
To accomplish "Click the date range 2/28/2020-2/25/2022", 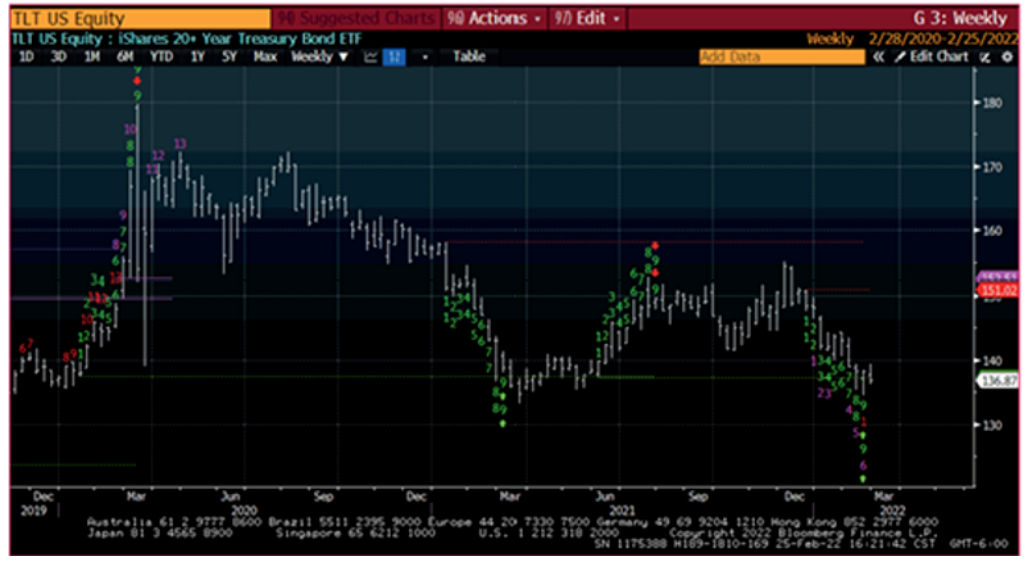I will [x=943, y=39].
